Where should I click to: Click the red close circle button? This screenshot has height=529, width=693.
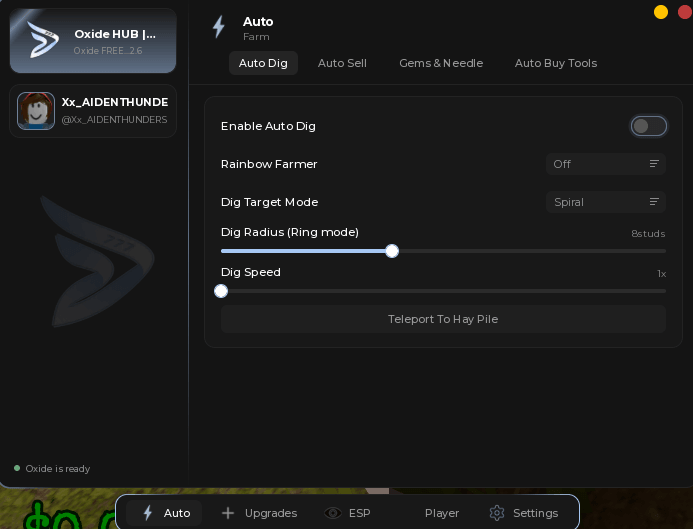(x=685, y=12)
